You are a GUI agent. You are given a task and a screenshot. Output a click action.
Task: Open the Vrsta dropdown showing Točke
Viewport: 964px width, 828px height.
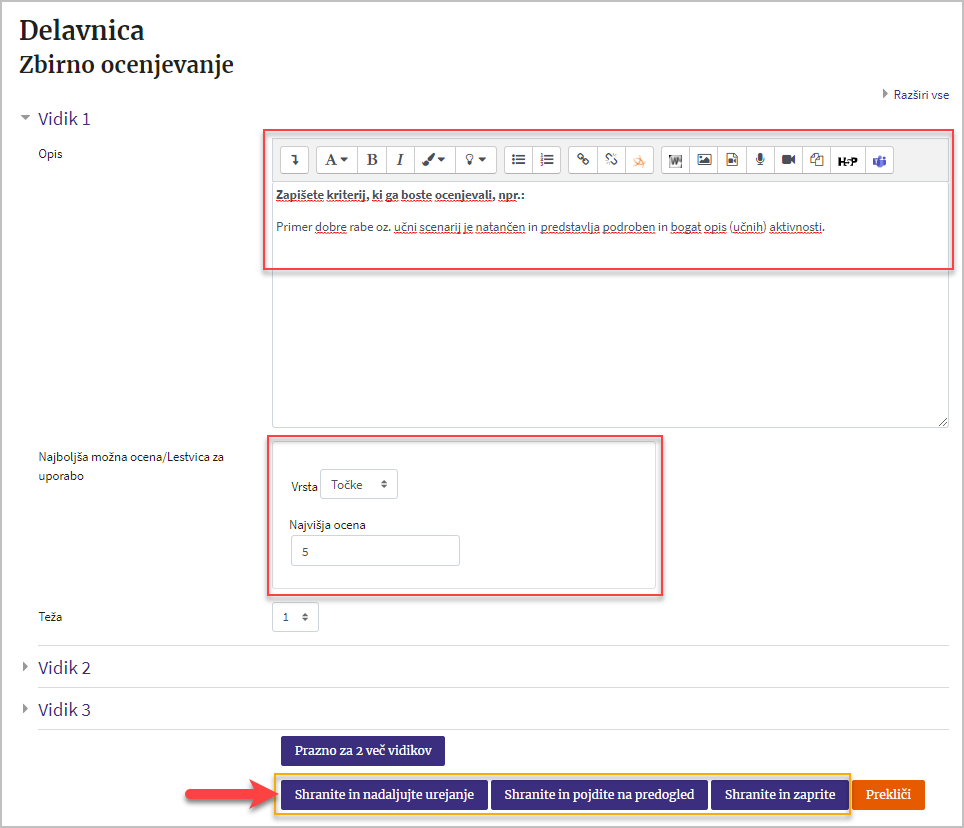359,484
